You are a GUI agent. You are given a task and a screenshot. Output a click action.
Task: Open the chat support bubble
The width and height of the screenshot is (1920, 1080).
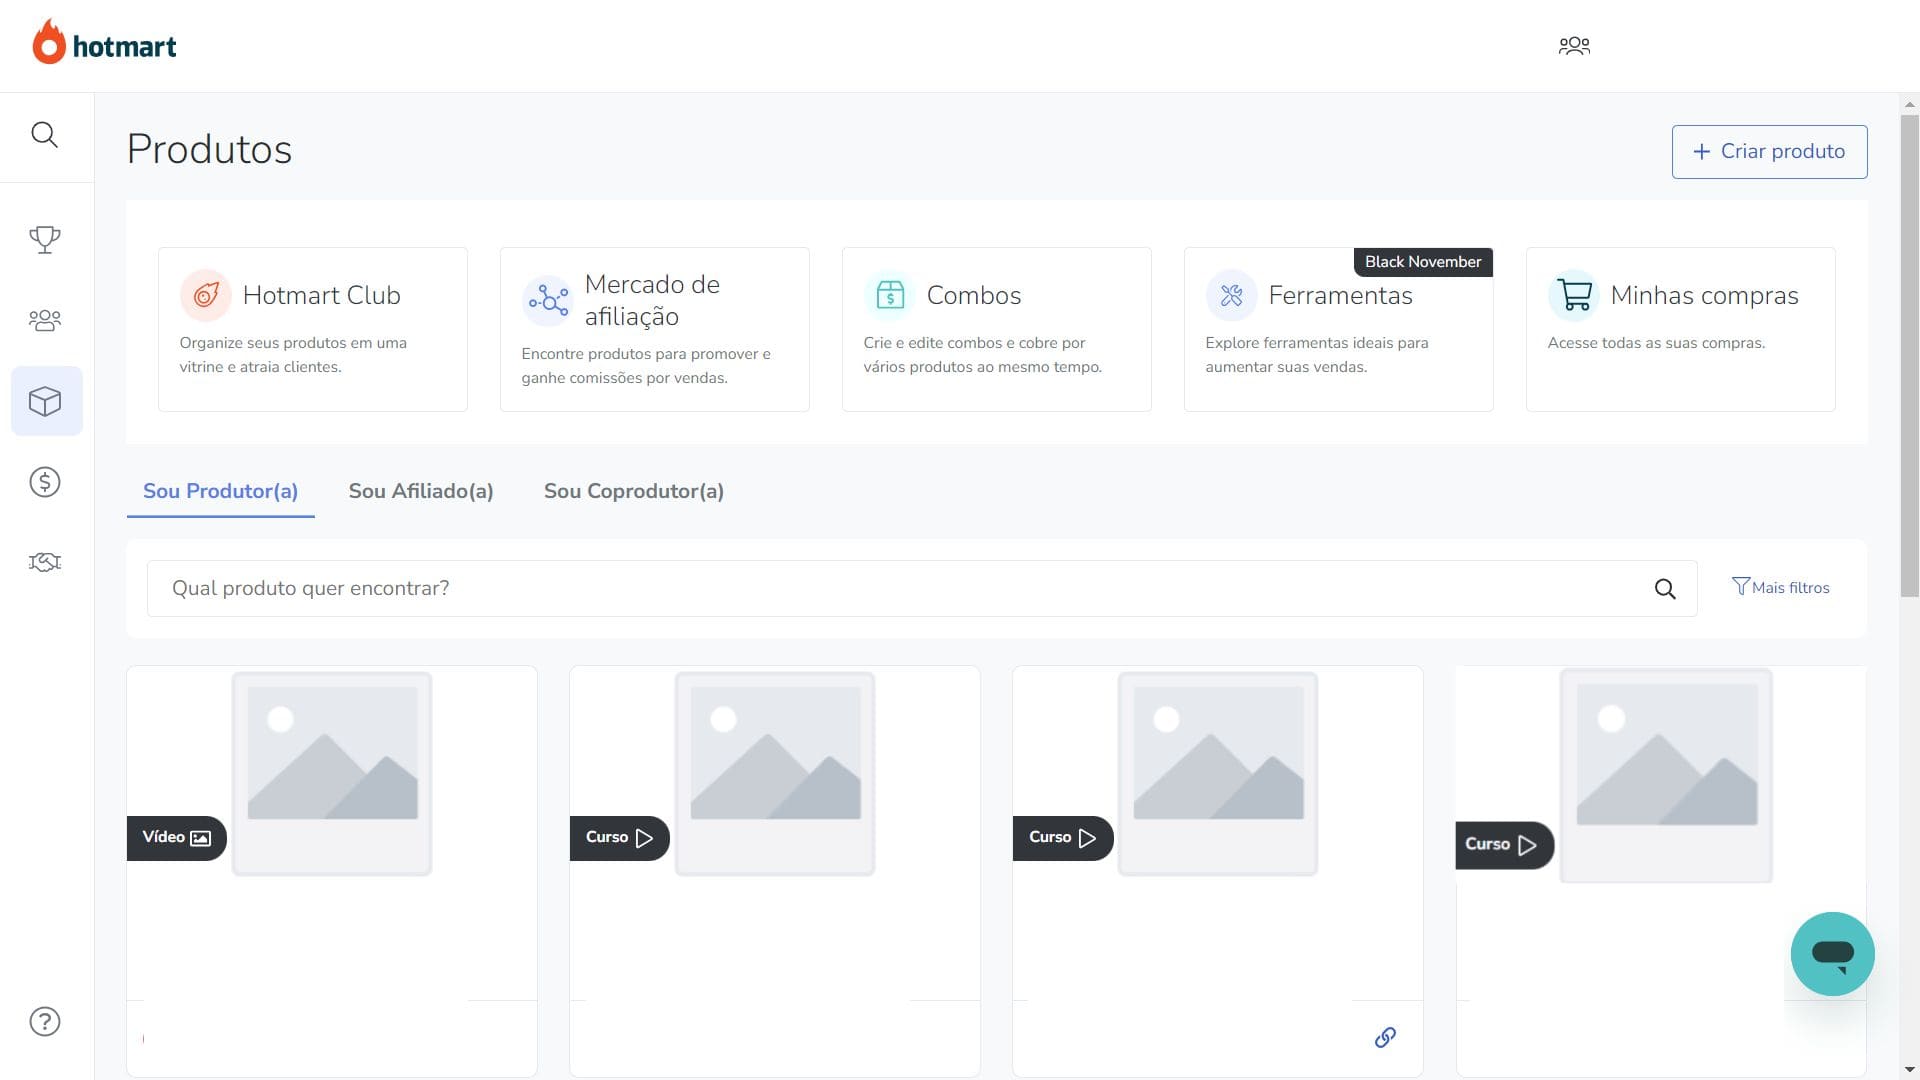pyautogui.click(x=1832, y=953)
